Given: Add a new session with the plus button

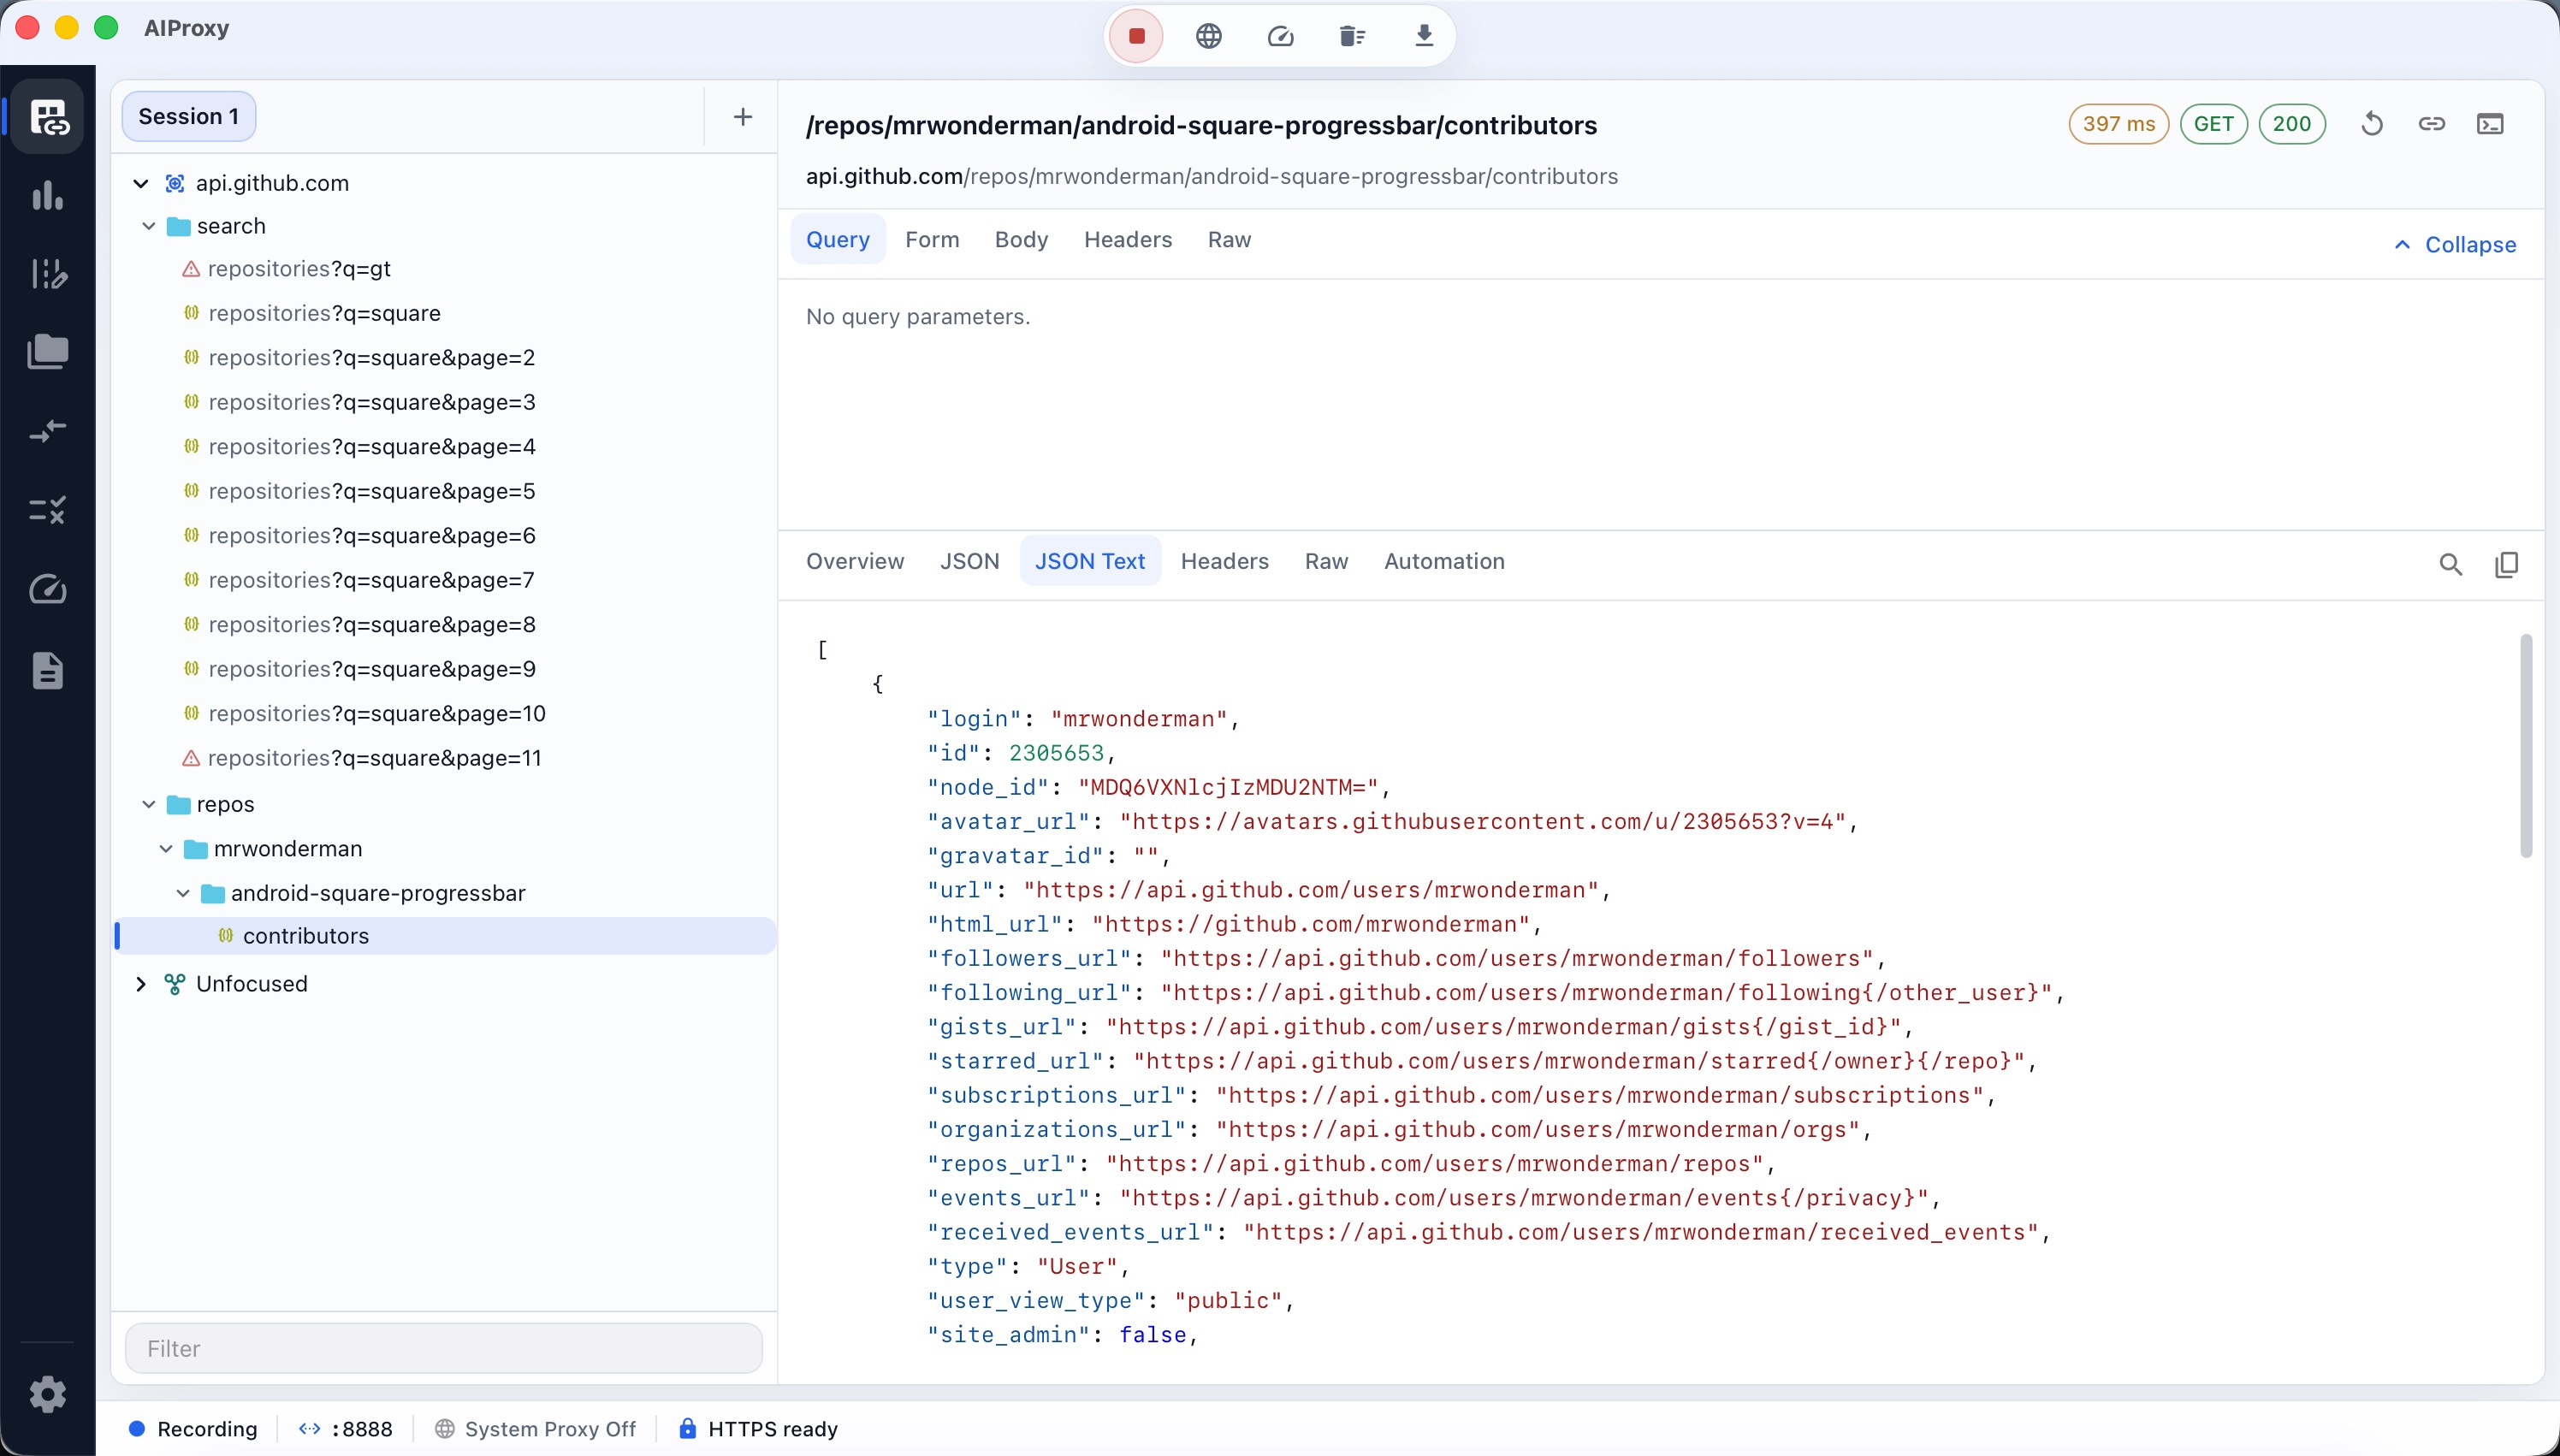Looking at the screenshot, I should [742, 117].
